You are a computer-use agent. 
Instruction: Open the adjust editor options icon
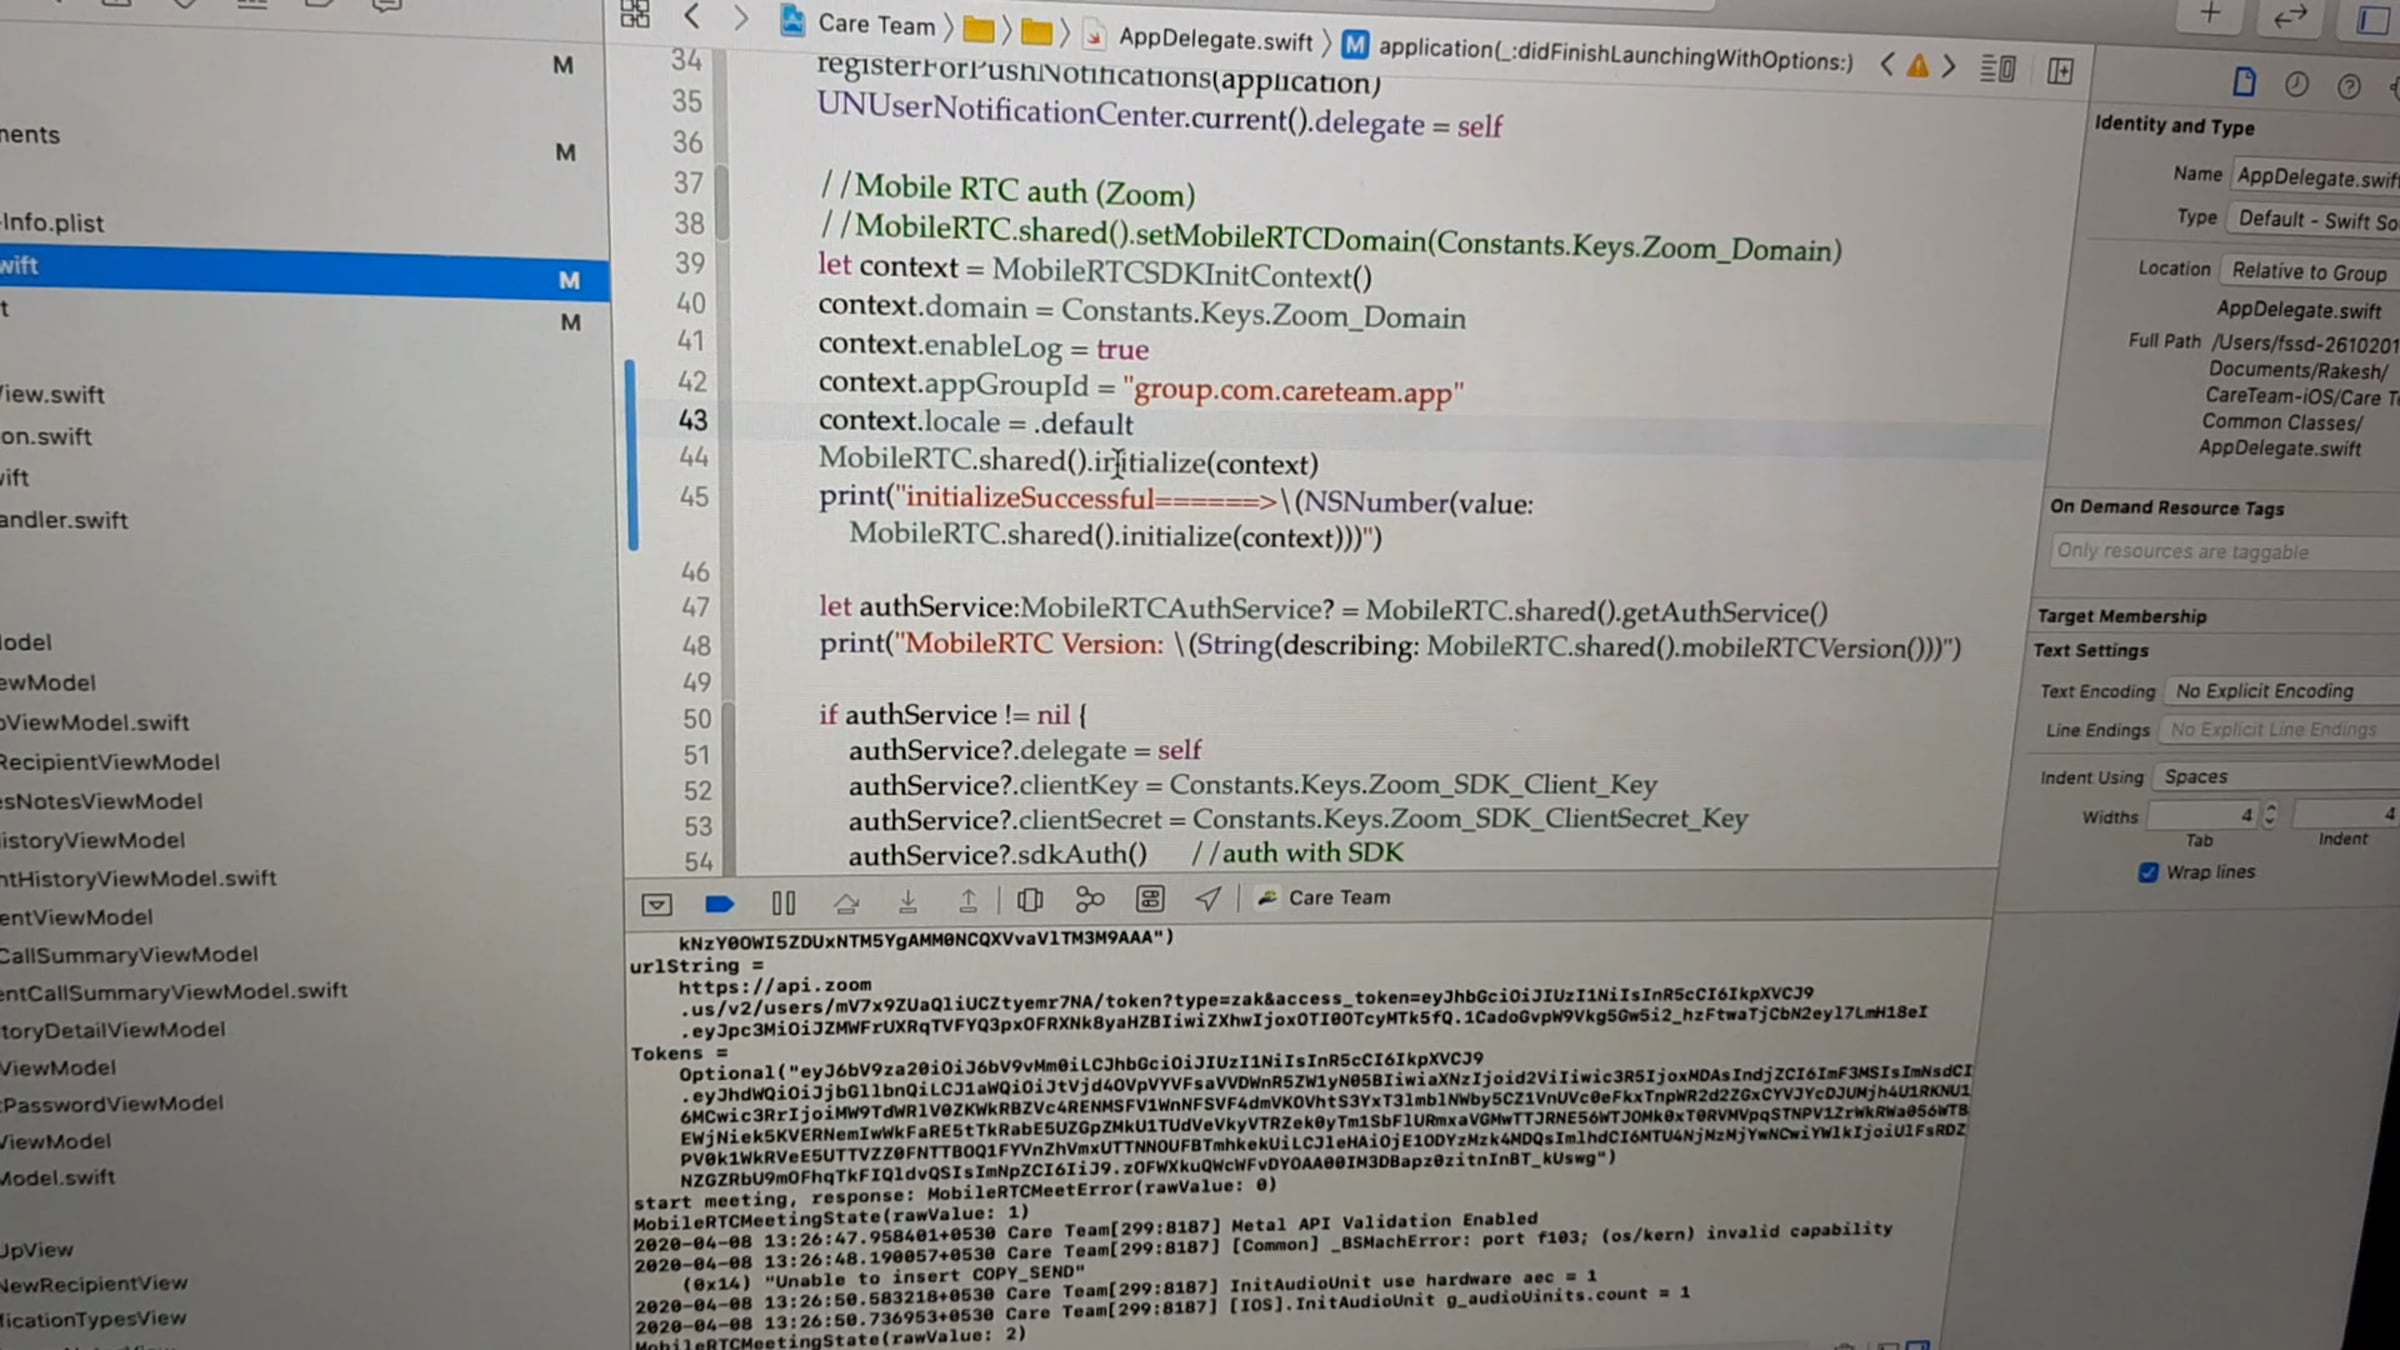1998,69
